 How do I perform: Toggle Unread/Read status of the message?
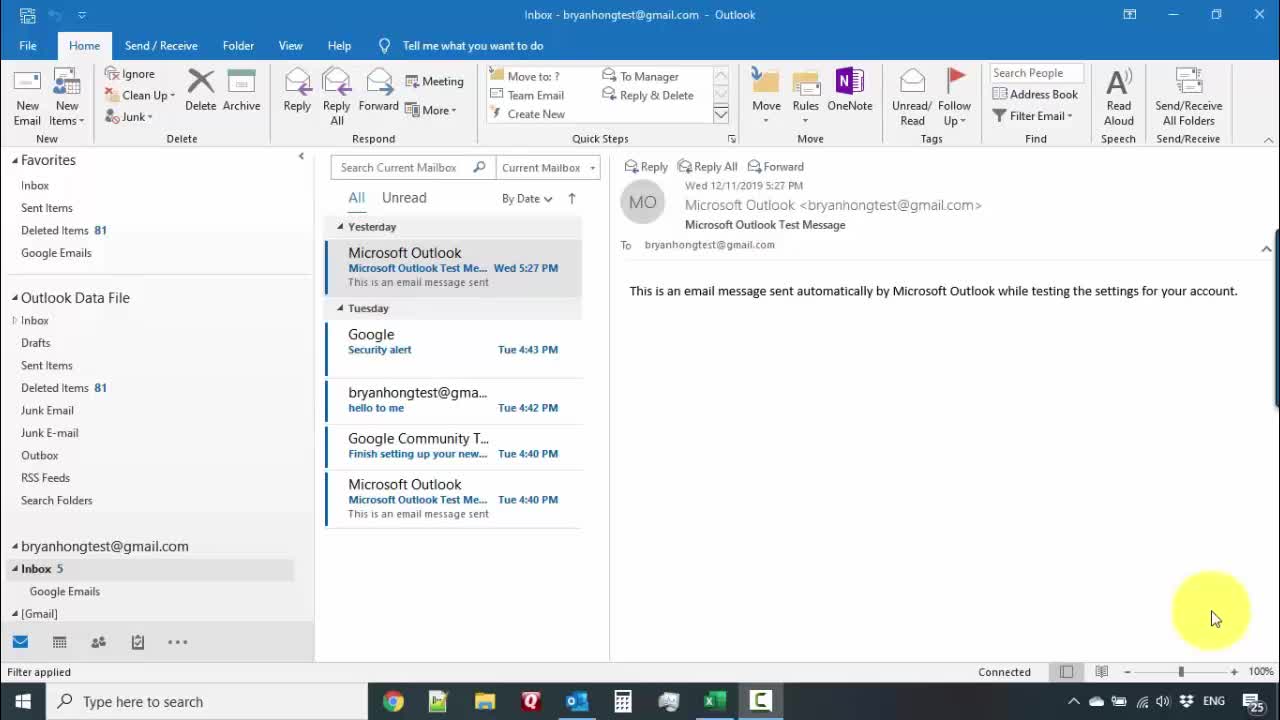911,97
